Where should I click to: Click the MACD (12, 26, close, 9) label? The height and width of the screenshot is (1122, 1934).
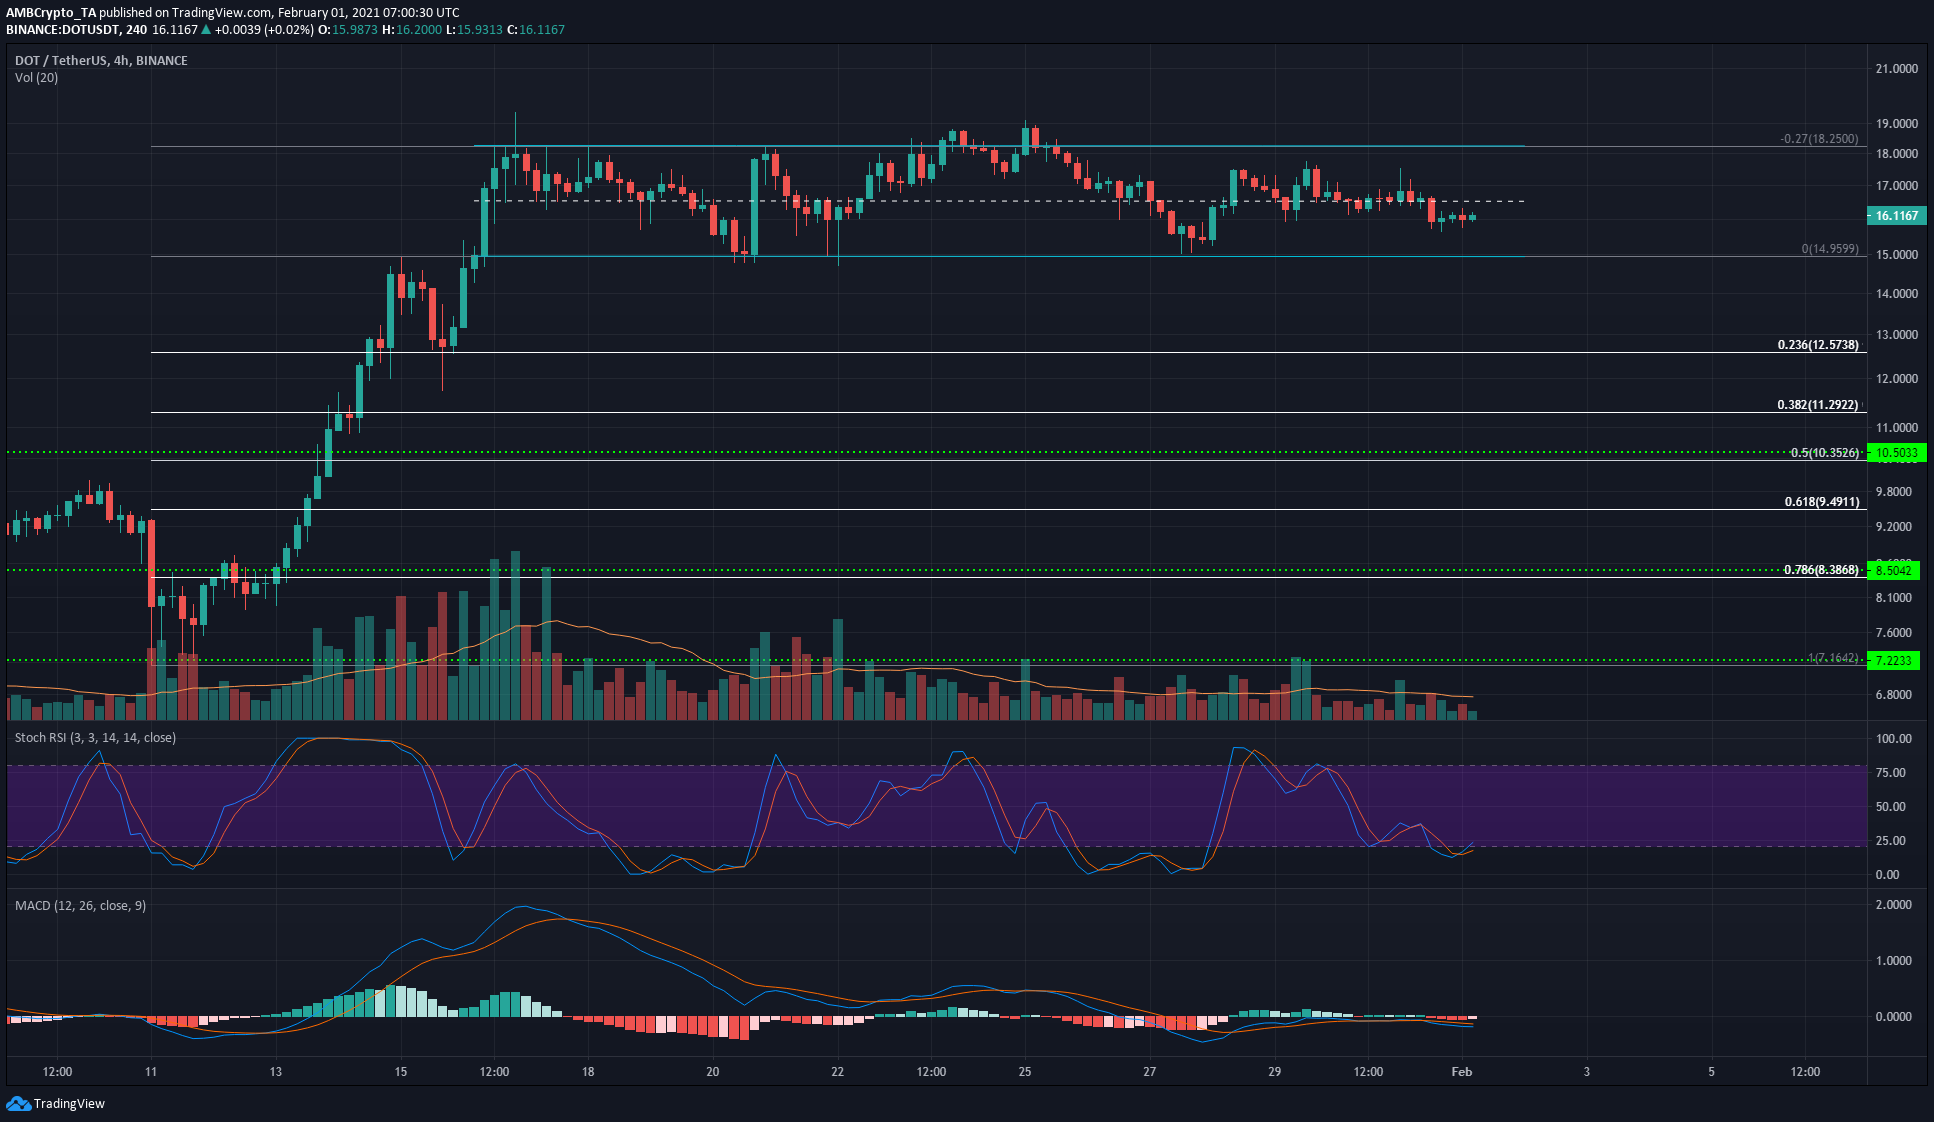(x=80, y=905)
